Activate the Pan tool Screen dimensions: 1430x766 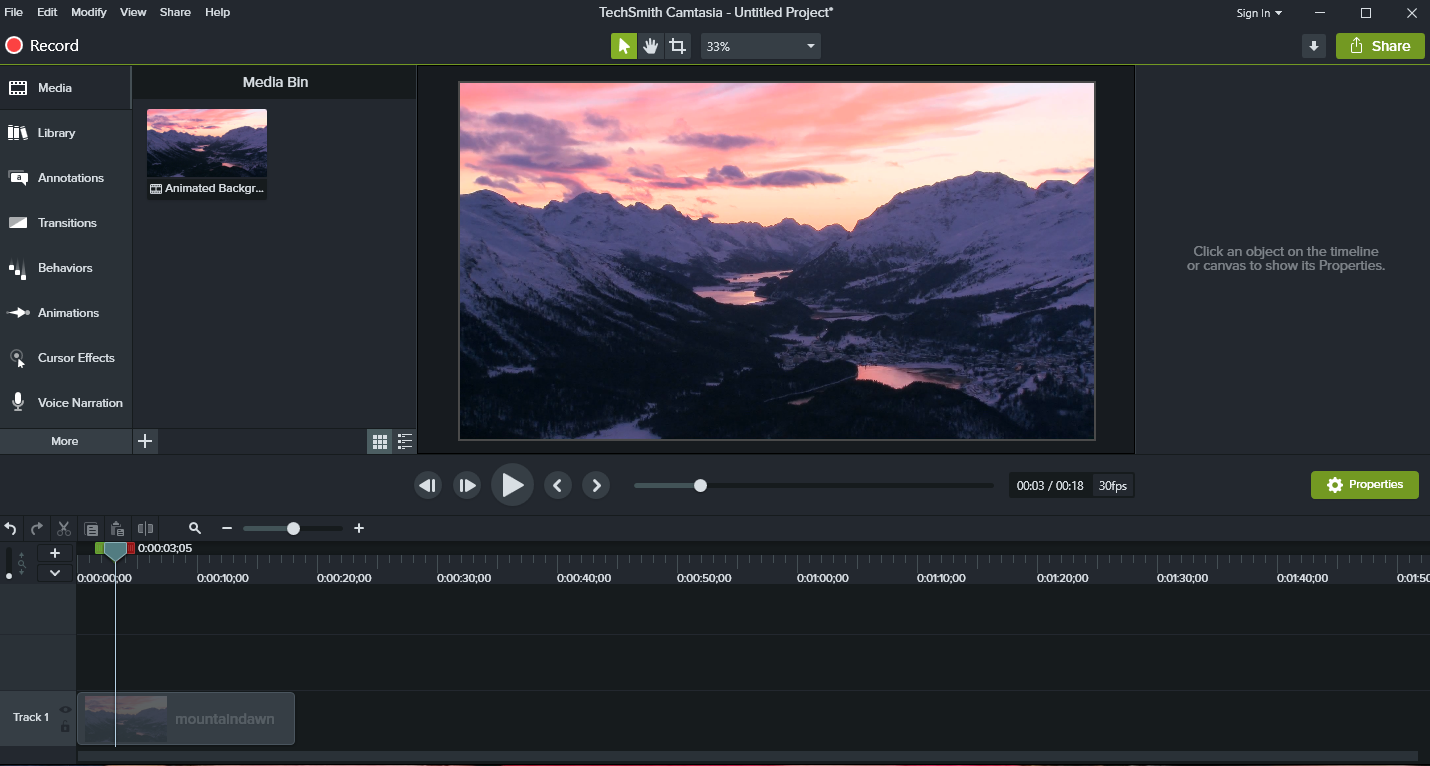(x=651, y=46)
